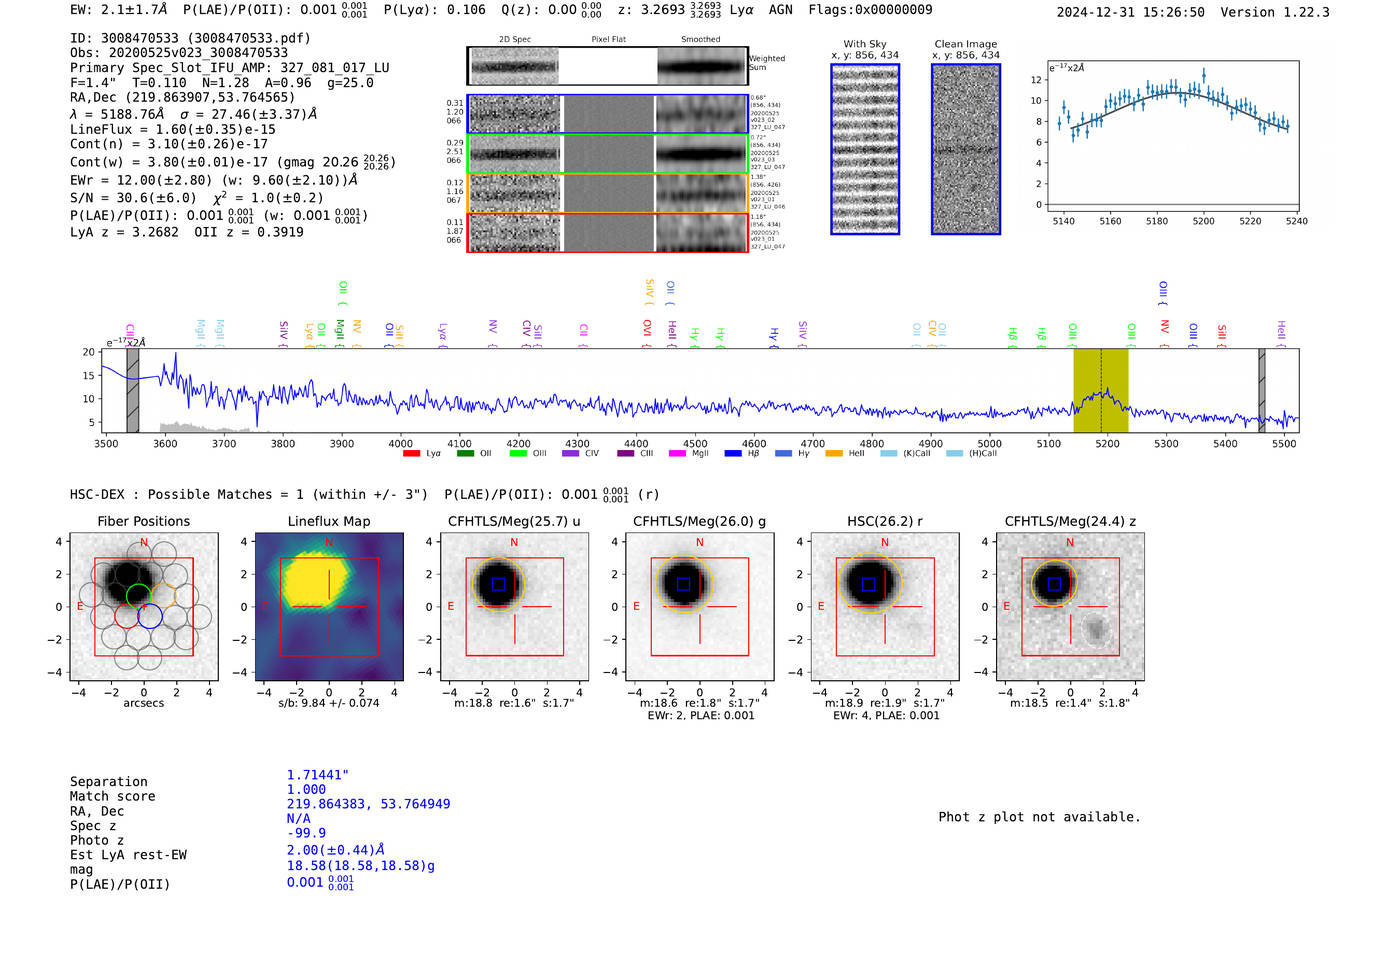Click the 'EWr: 4, PLAE: 0.001' caption
The image size is (1400, 953).
tap(885, 715)
